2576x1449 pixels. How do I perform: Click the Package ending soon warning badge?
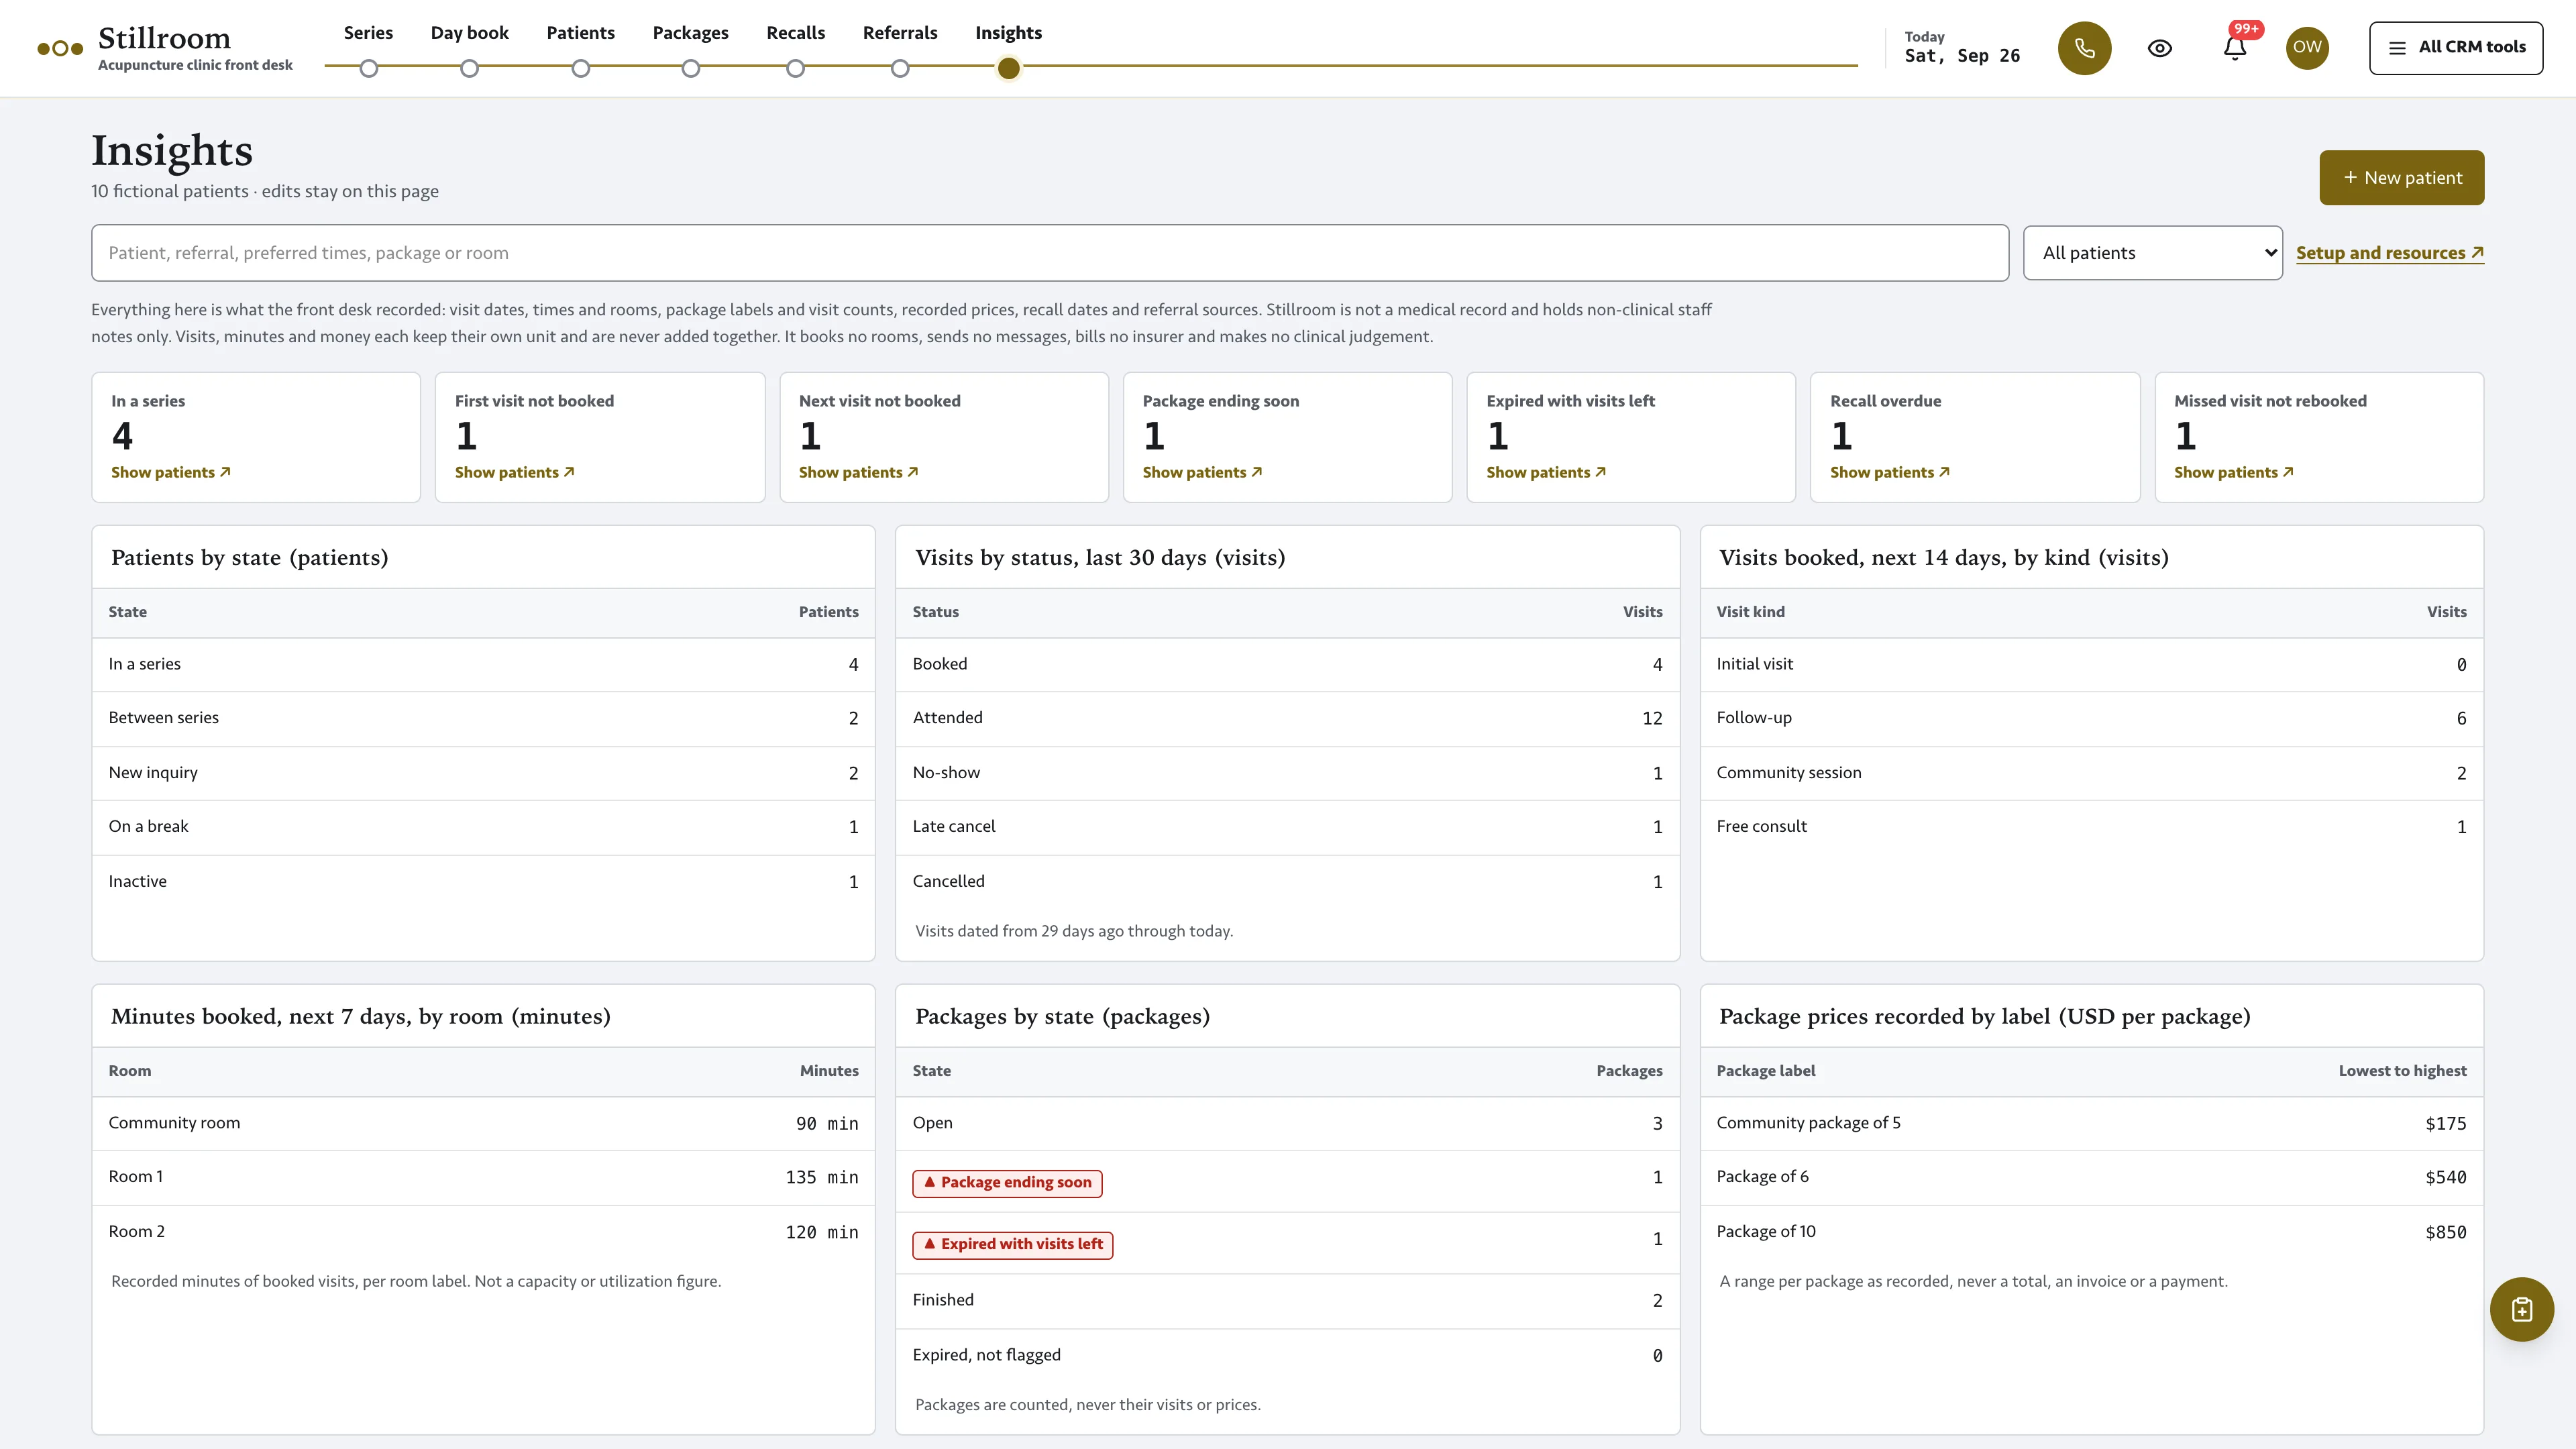coord(1007,1183)
